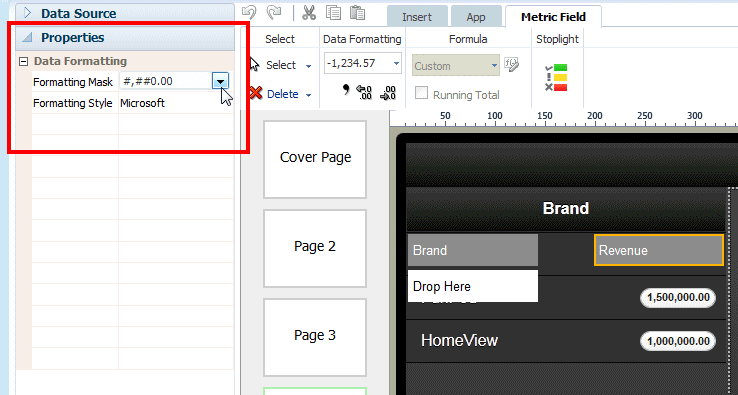Open the Formatting Mask dropdown arrow

point(220,81)
